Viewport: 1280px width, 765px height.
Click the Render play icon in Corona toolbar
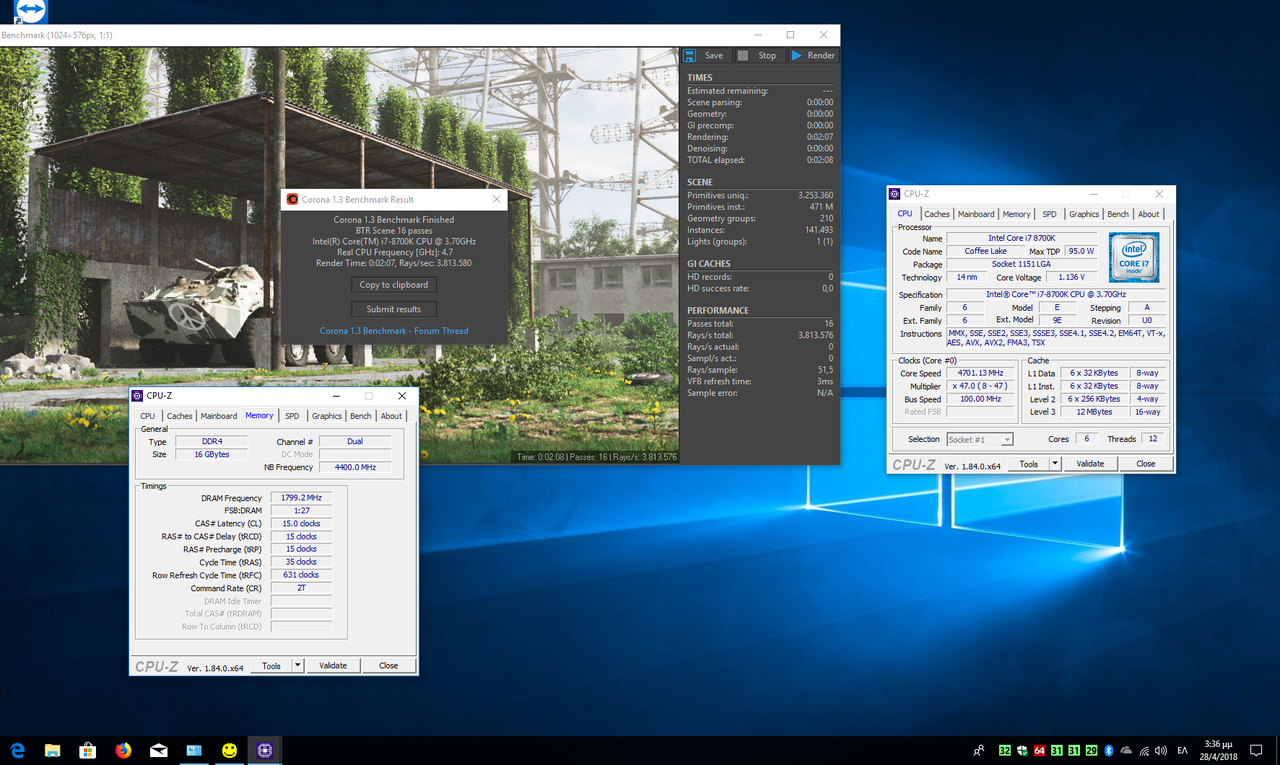tap(797, 55)
